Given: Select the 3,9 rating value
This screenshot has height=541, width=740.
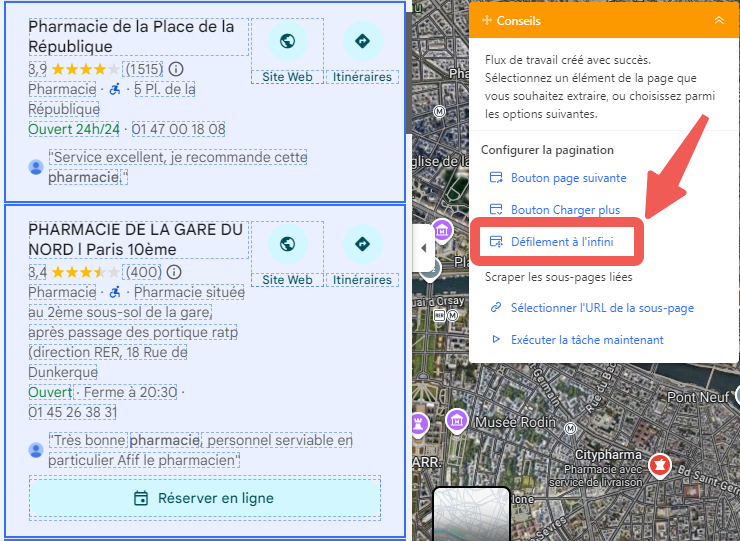Looking at the screenshot, I should point(38,69).
